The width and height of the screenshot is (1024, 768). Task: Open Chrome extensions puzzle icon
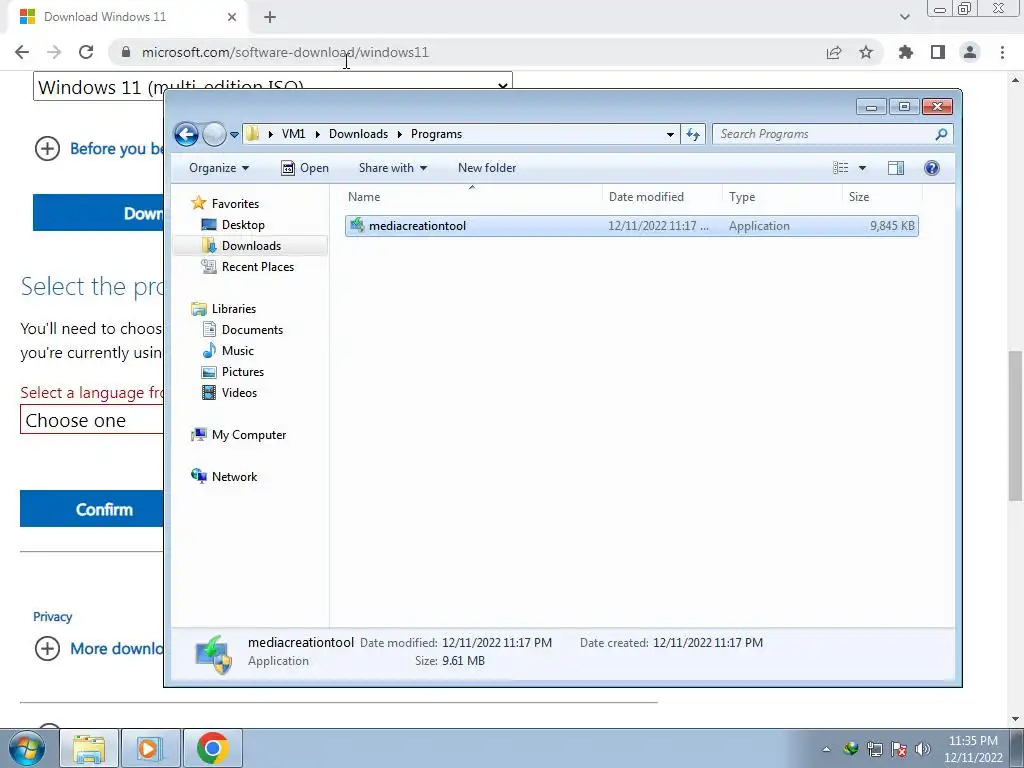pyautogui.click(x=906, y=52)
